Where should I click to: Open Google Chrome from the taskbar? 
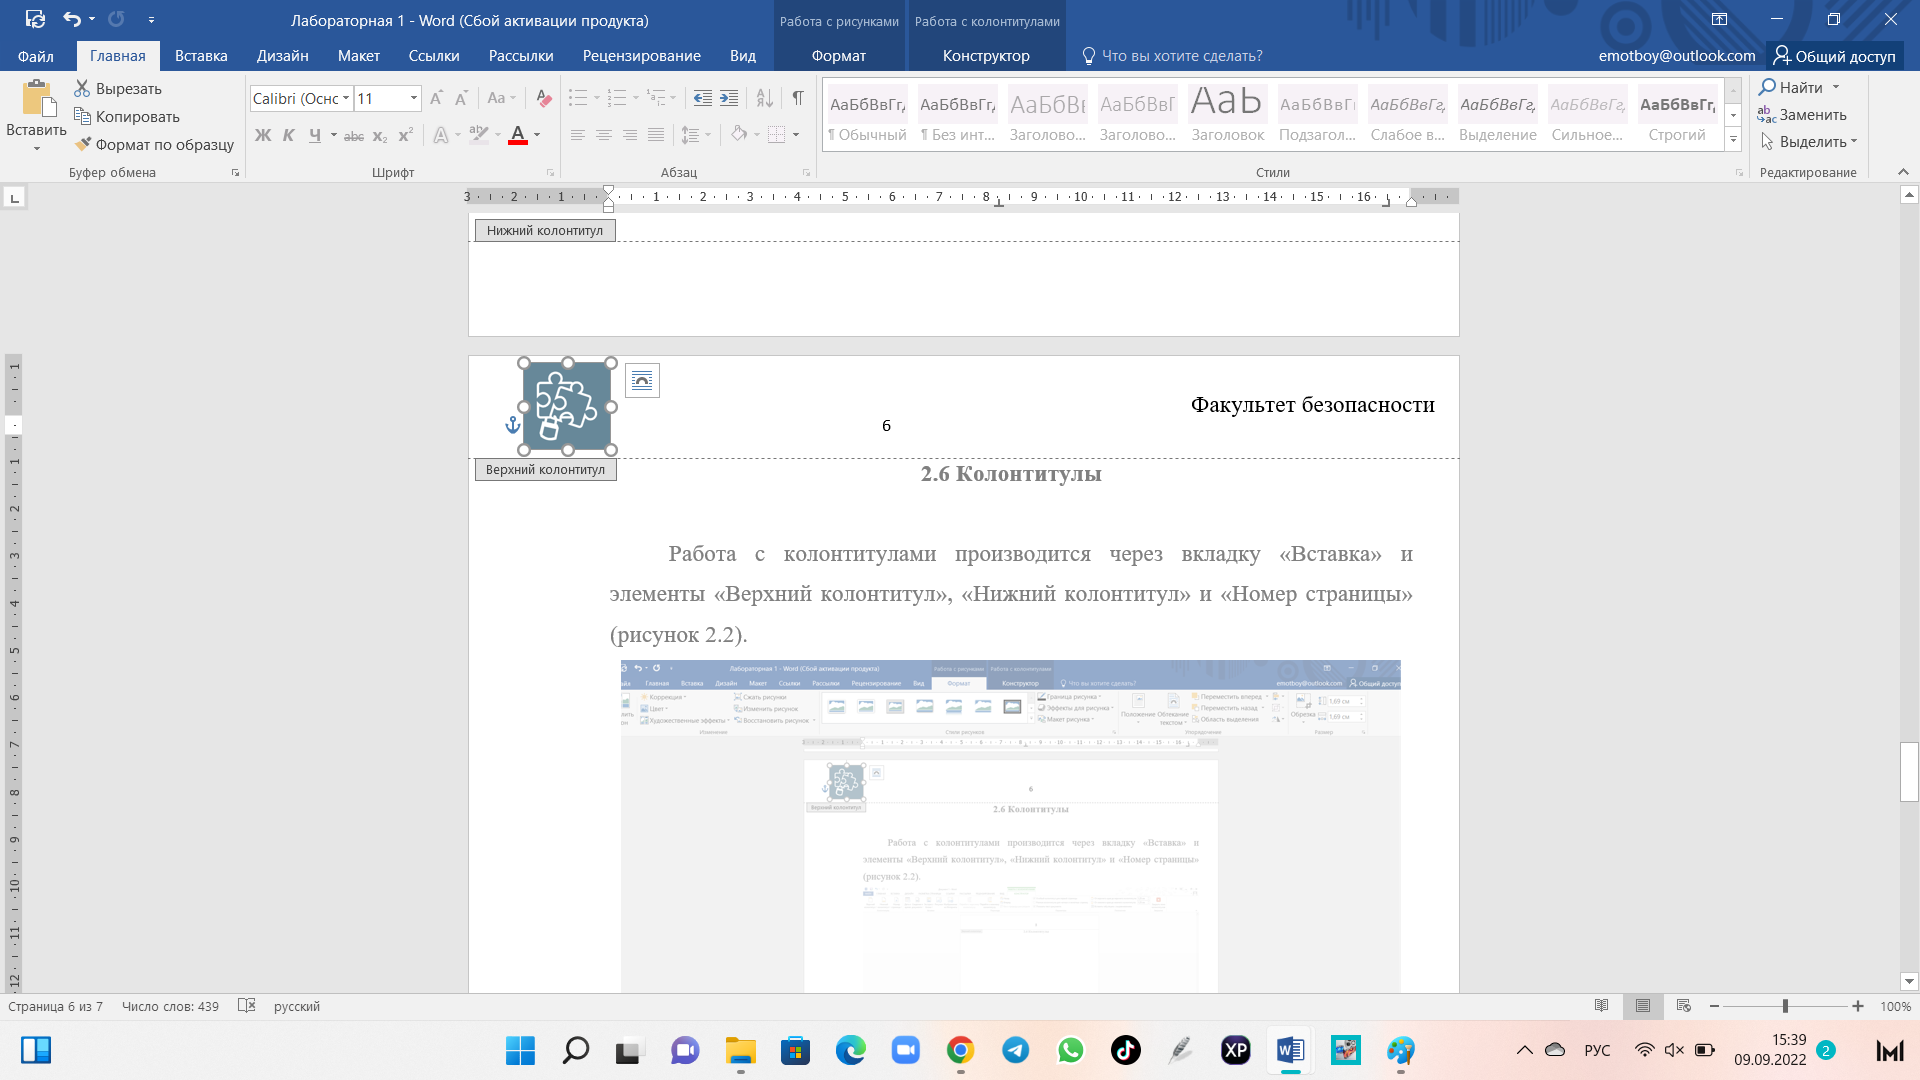click(960, 1050)
